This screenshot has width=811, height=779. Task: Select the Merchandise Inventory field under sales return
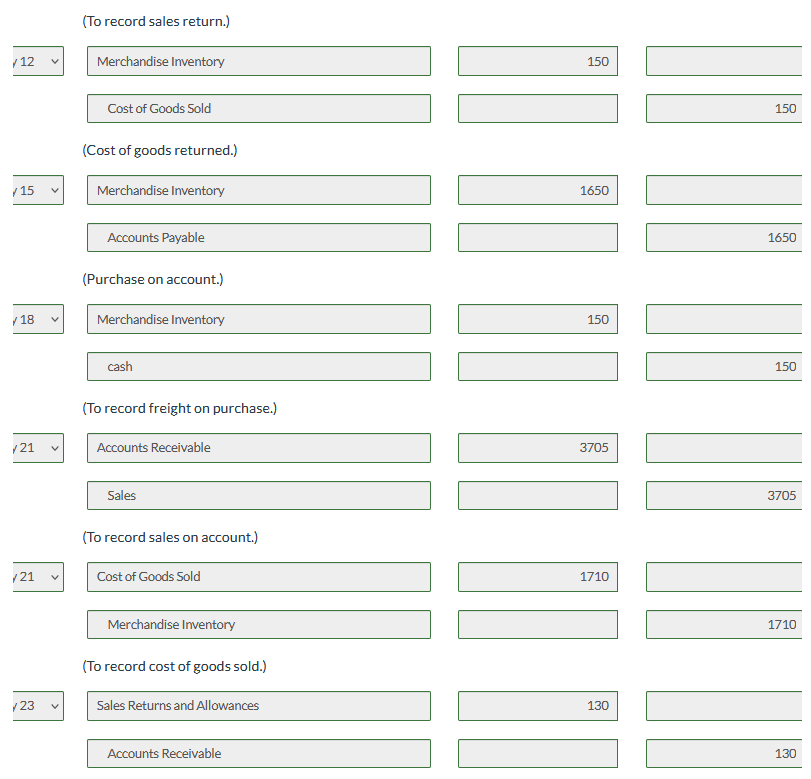[258, 61]
